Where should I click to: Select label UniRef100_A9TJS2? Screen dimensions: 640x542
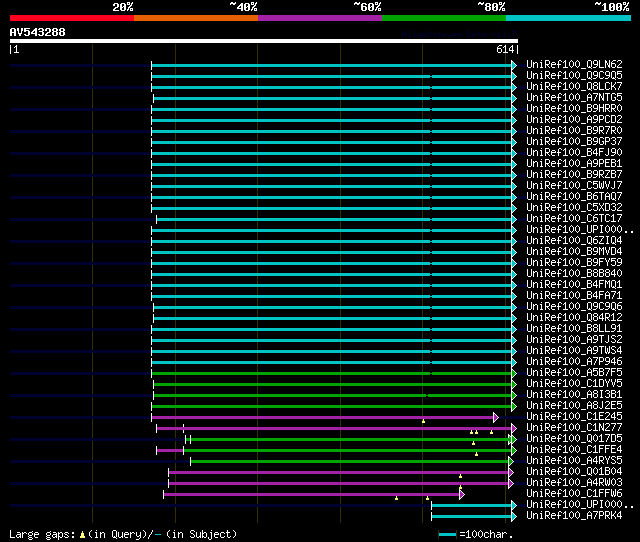click(x=574, y=340)
